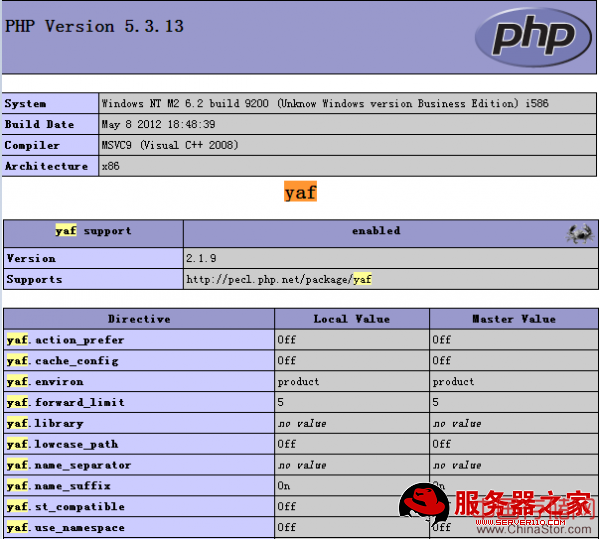Click the yaf.environ local value 'product'
The width and height of the screenshot is (600, 539).
(x=298, y=382)
